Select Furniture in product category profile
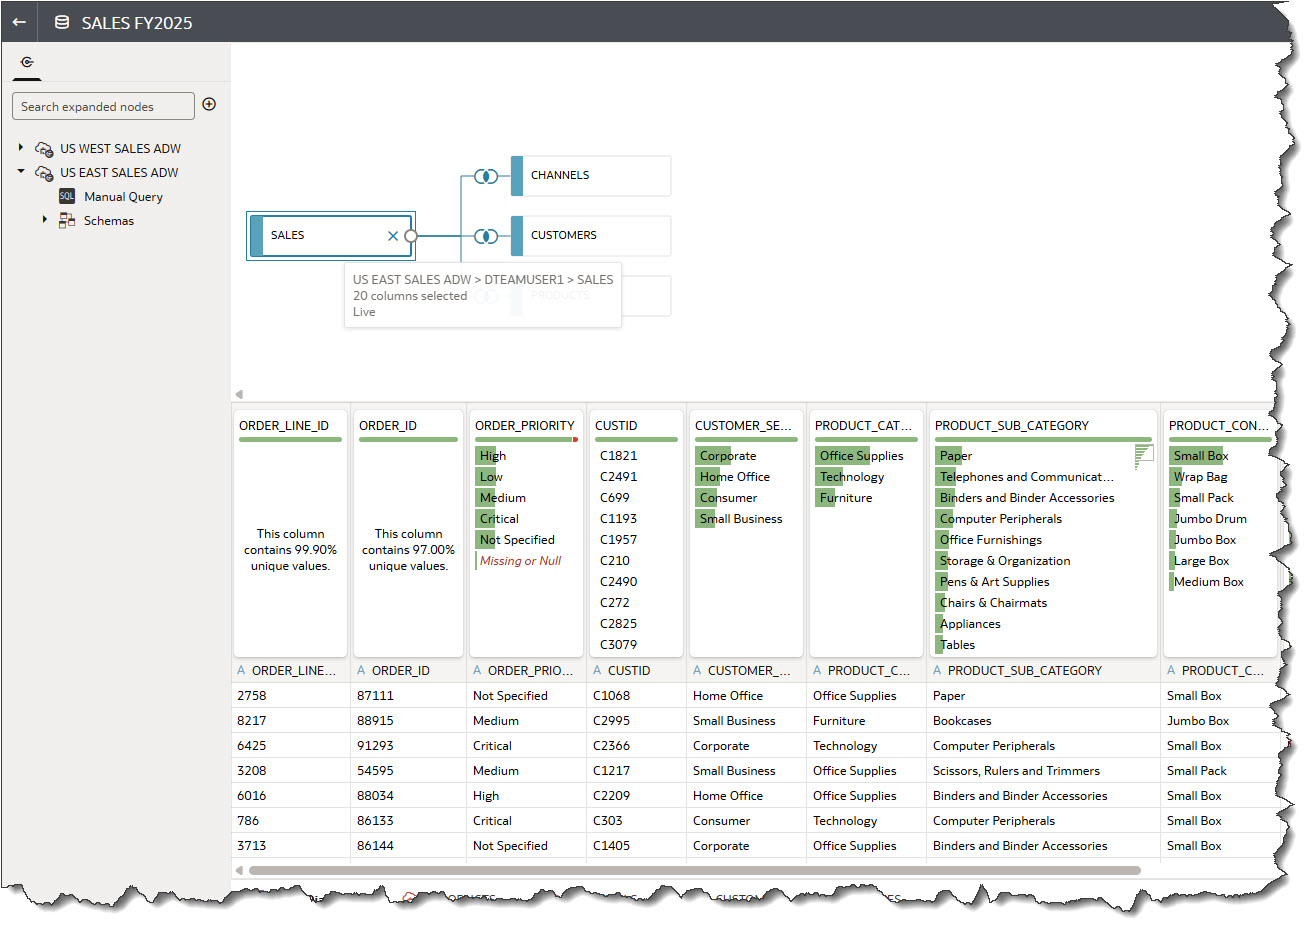Viewport: 1316px width, 931px height. (x=846, y=498)
